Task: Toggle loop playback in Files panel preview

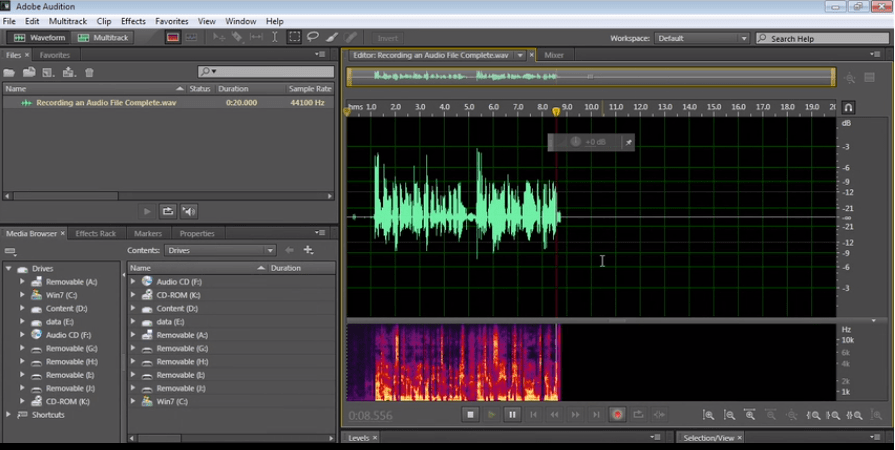Action: point(168,211)
